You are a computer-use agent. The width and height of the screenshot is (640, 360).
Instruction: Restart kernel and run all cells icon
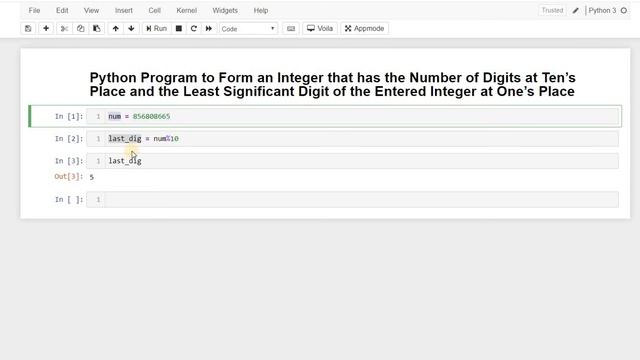209,29
